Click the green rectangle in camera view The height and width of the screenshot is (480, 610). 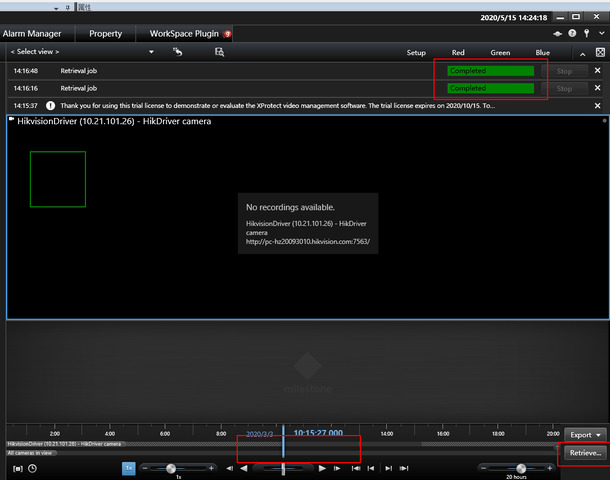[58, 180]
